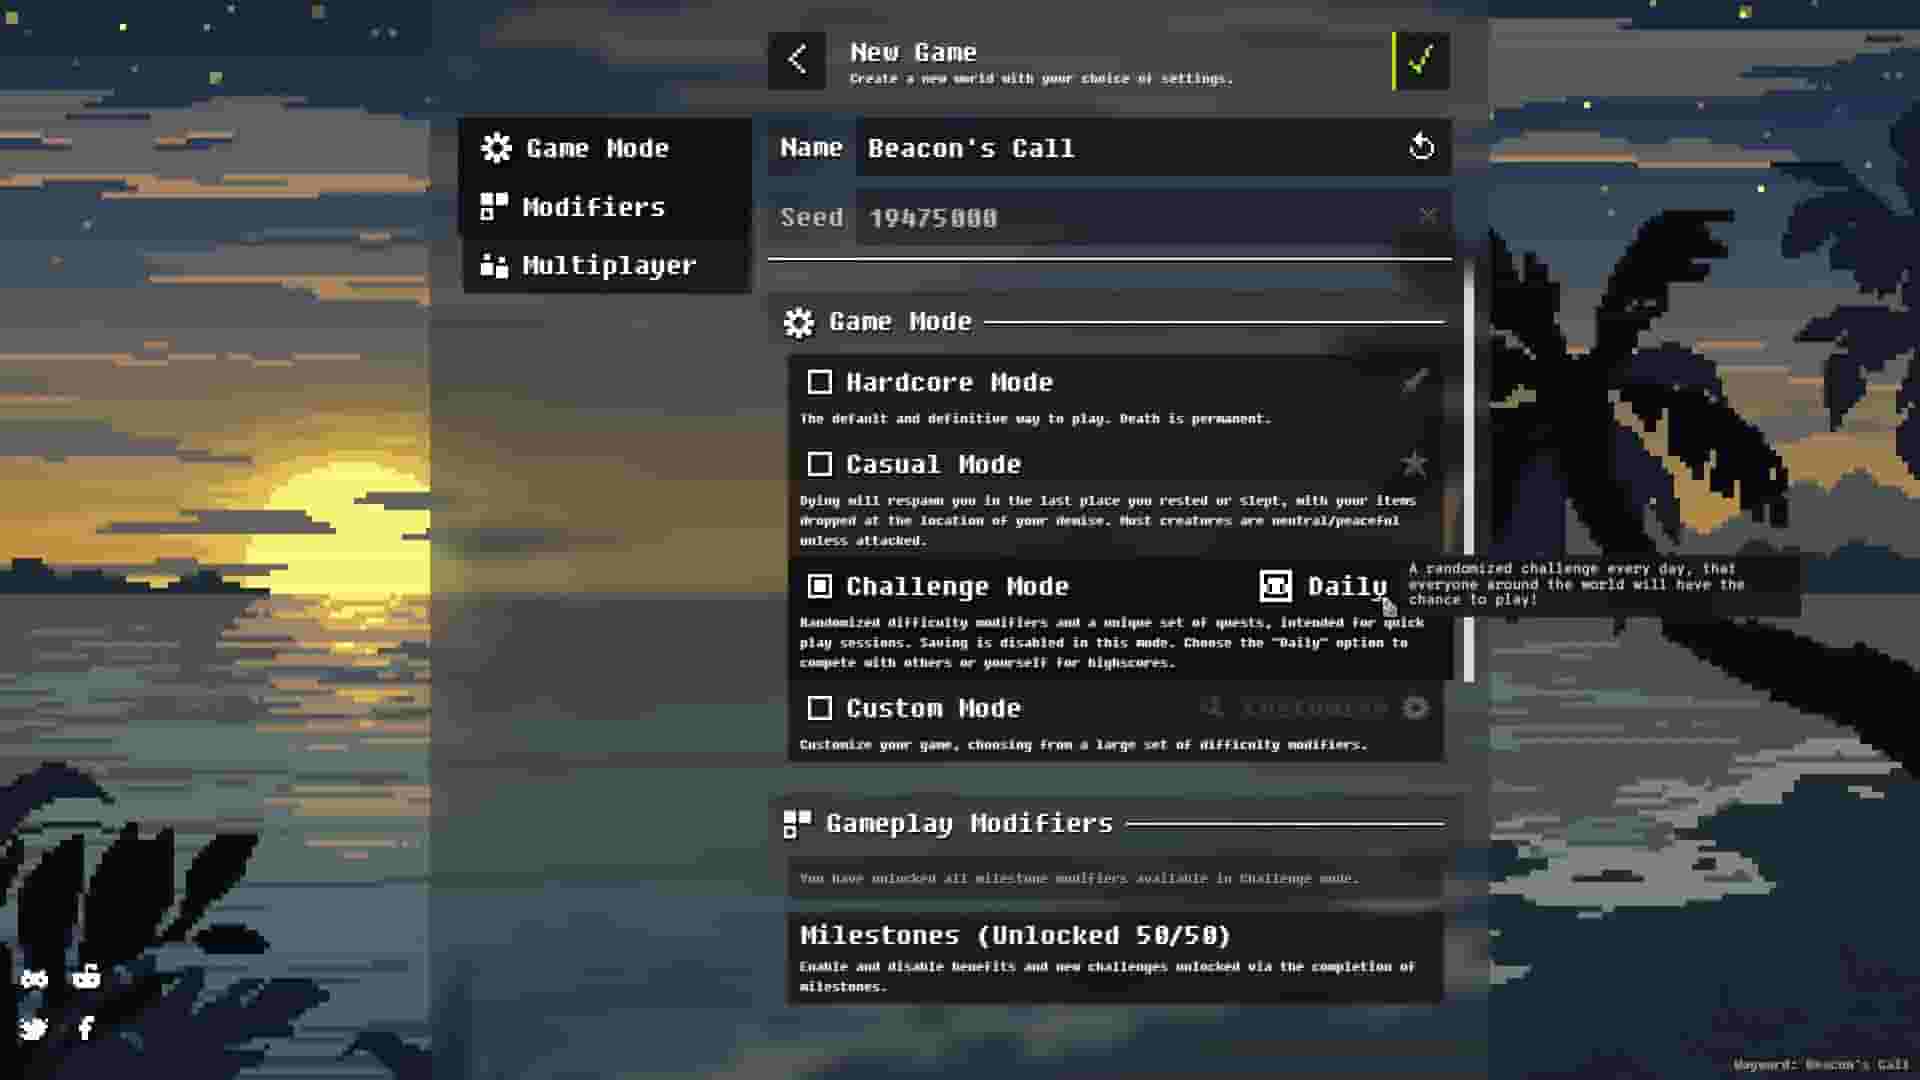Open the Twitter icon in bottom-left corner

point(35,1028)
